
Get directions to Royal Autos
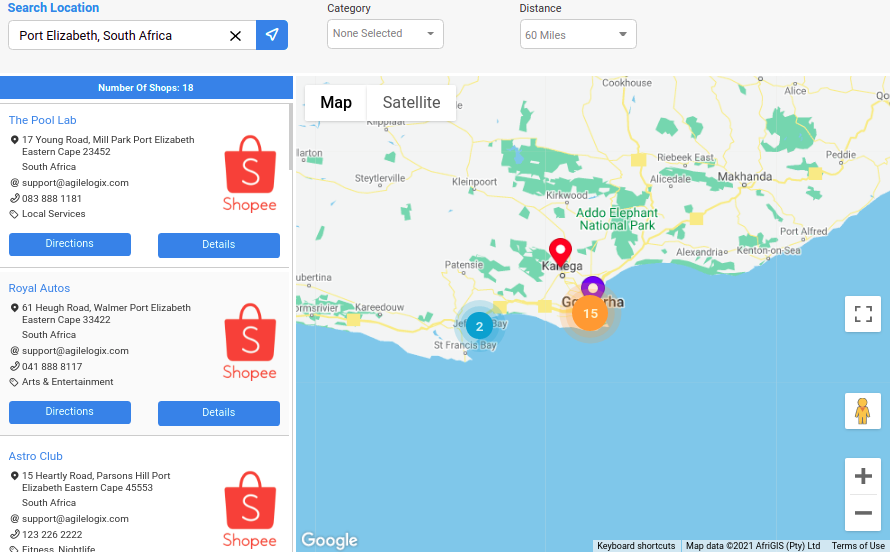[x=70, y=412]
